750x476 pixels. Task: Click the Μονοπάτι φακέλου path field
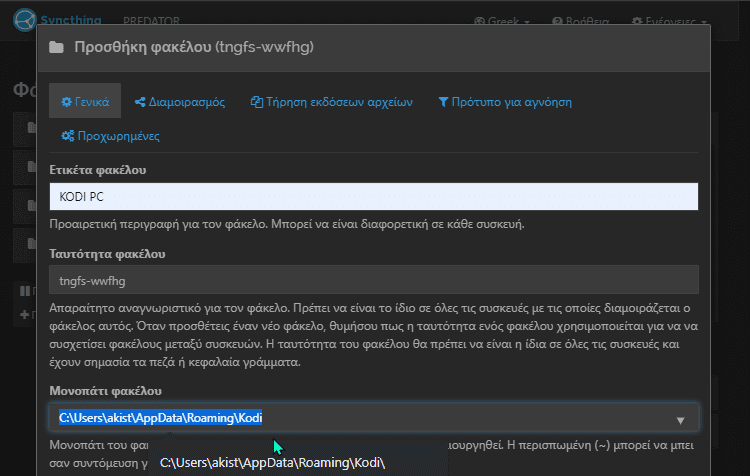(x=374, y=418)
